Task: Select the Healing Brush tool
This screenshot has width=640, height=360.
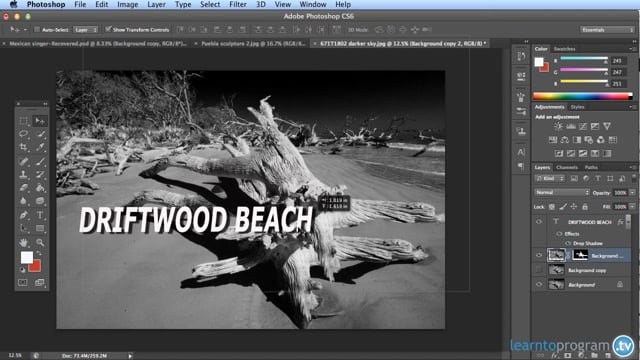Action: click(24, 162)
